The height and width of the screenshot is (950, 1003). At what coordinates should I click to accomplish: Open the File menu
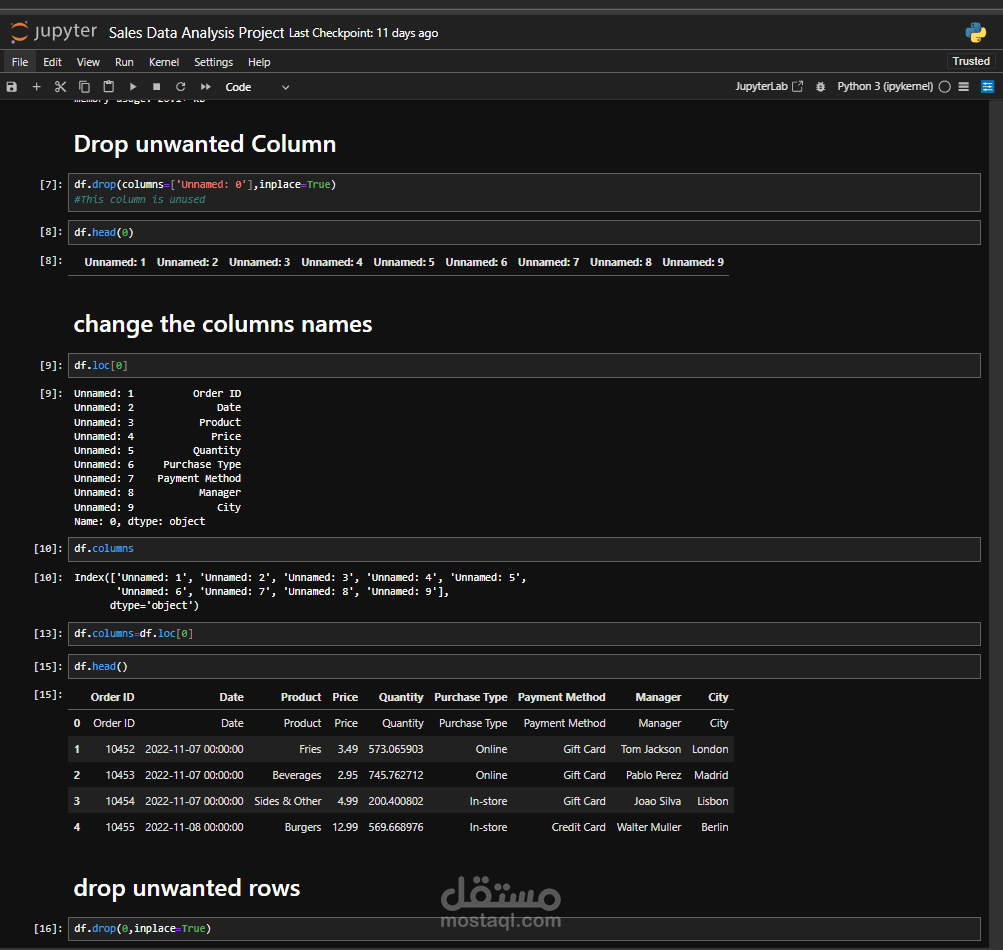click(20, 62)
